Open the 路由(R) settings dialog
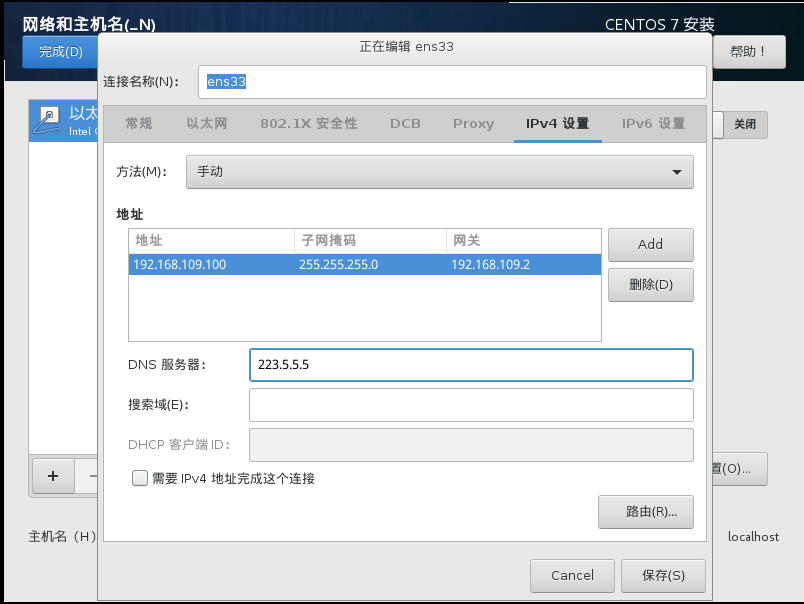The width and height of the screenshot is (804, 604). click(x=645, y=511)
